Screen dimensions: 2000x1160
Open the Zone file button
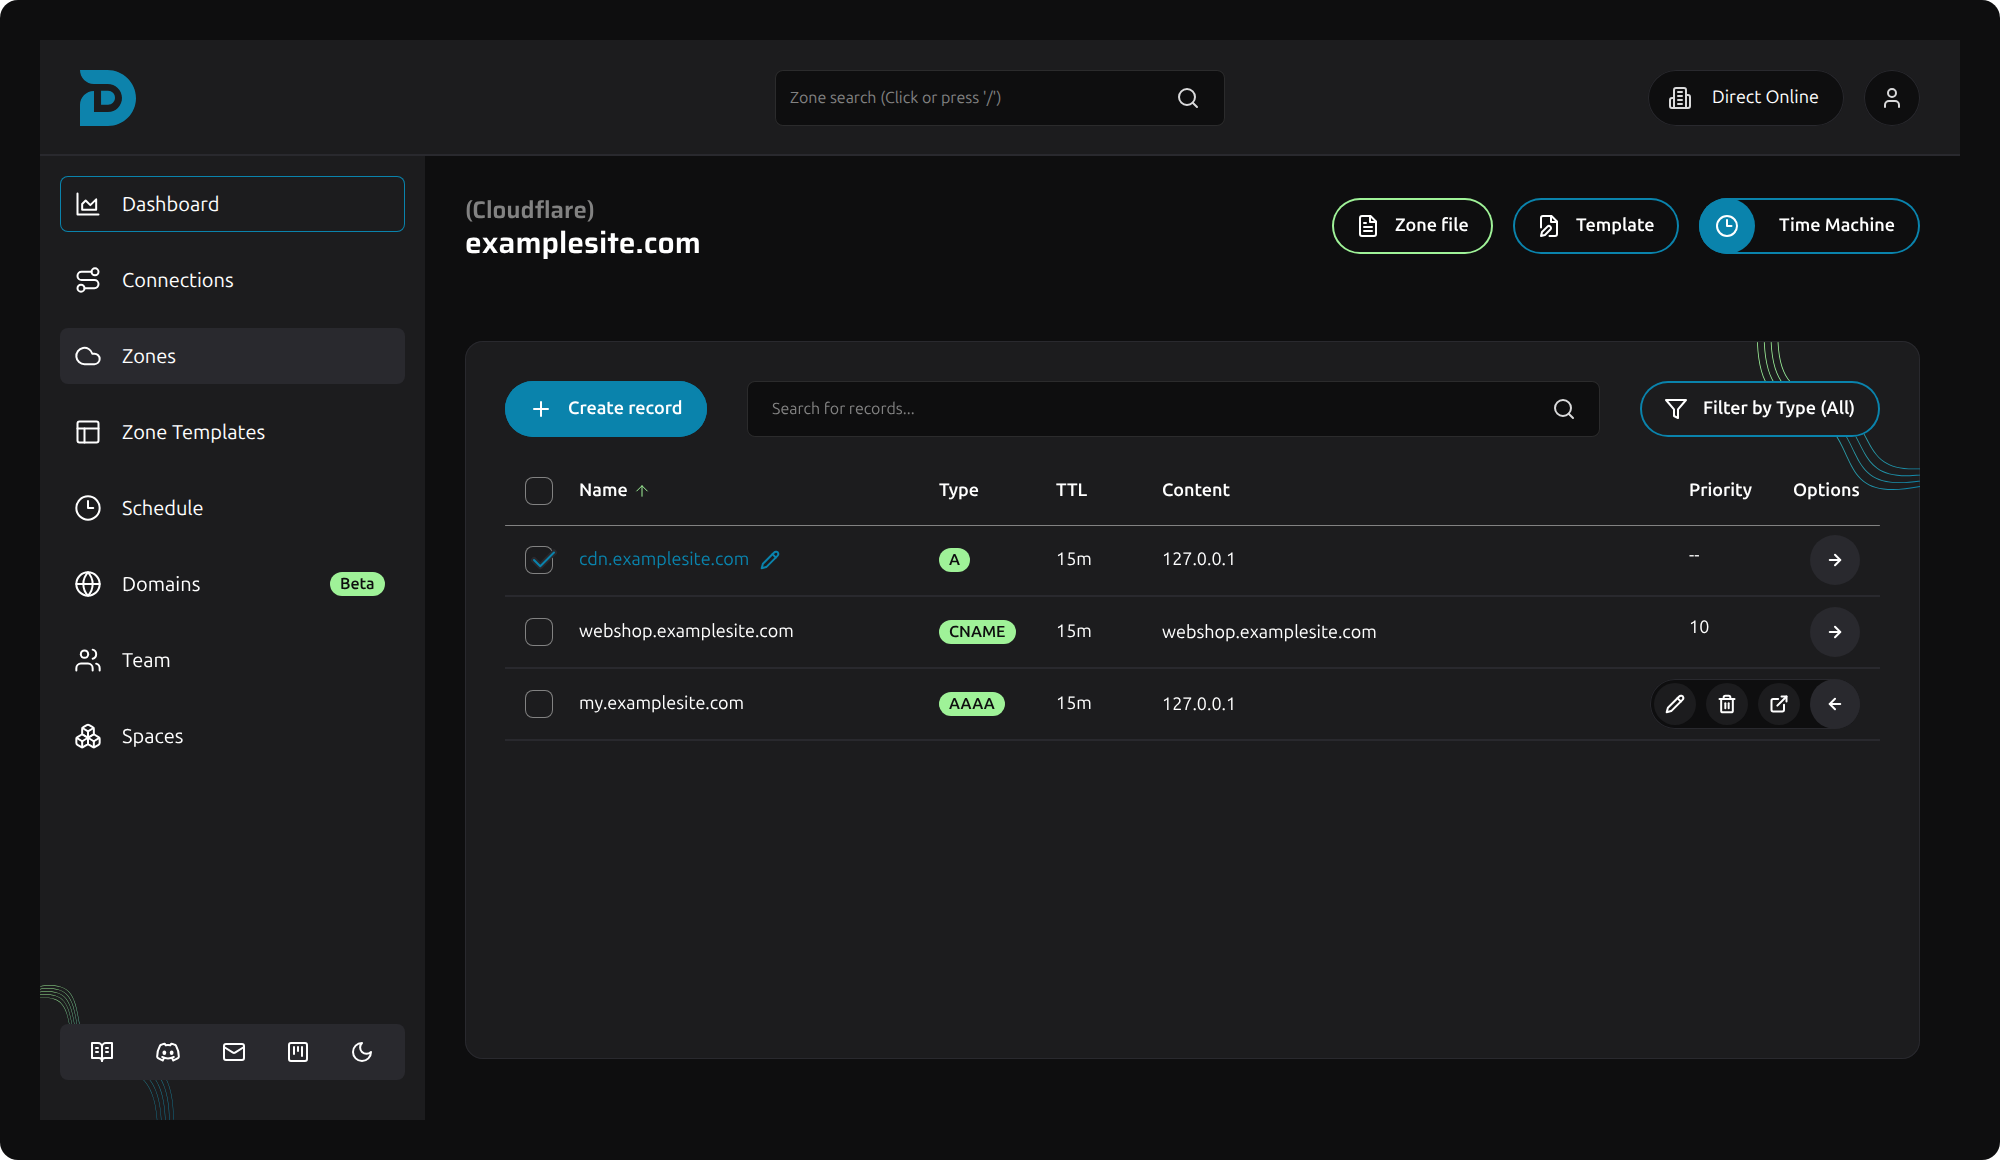tap(1412, 226)
